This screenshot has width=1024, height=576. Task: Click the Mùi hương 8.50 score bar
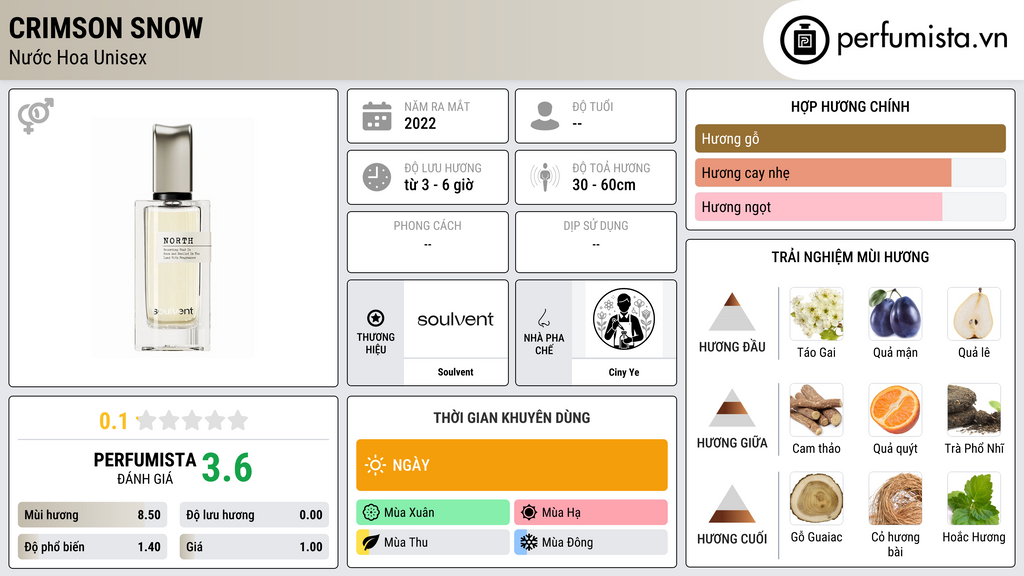[x=92, y=515]
